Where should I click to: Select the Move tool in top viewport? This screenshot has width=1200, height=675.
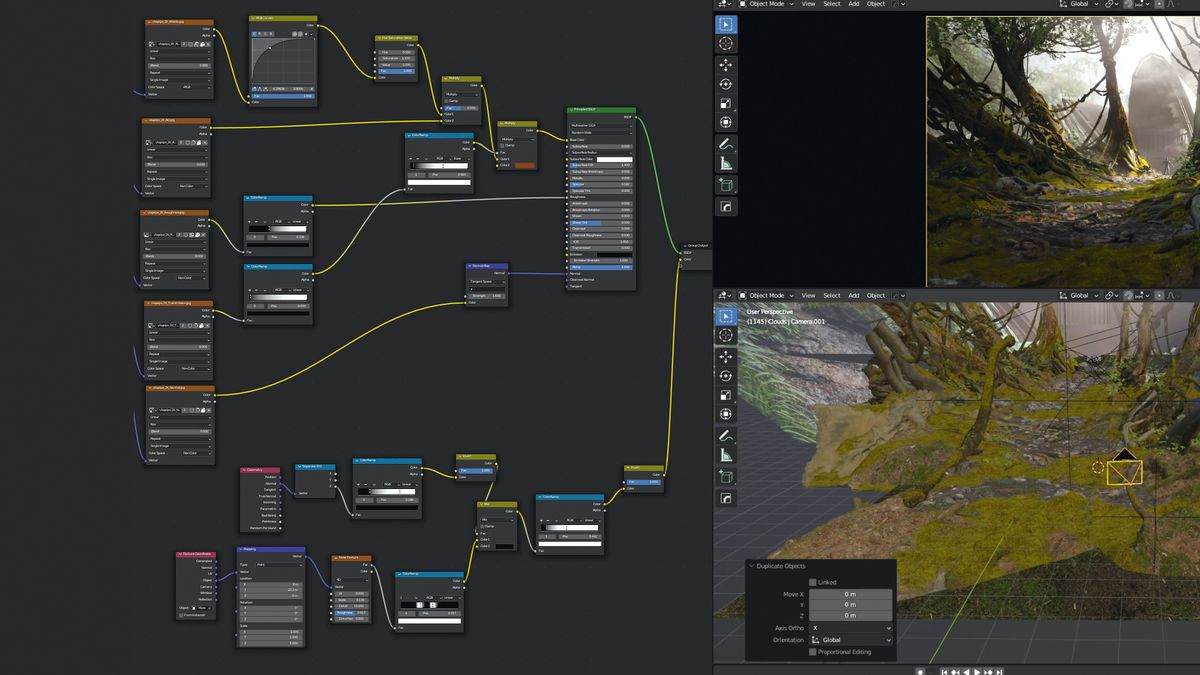726,64
